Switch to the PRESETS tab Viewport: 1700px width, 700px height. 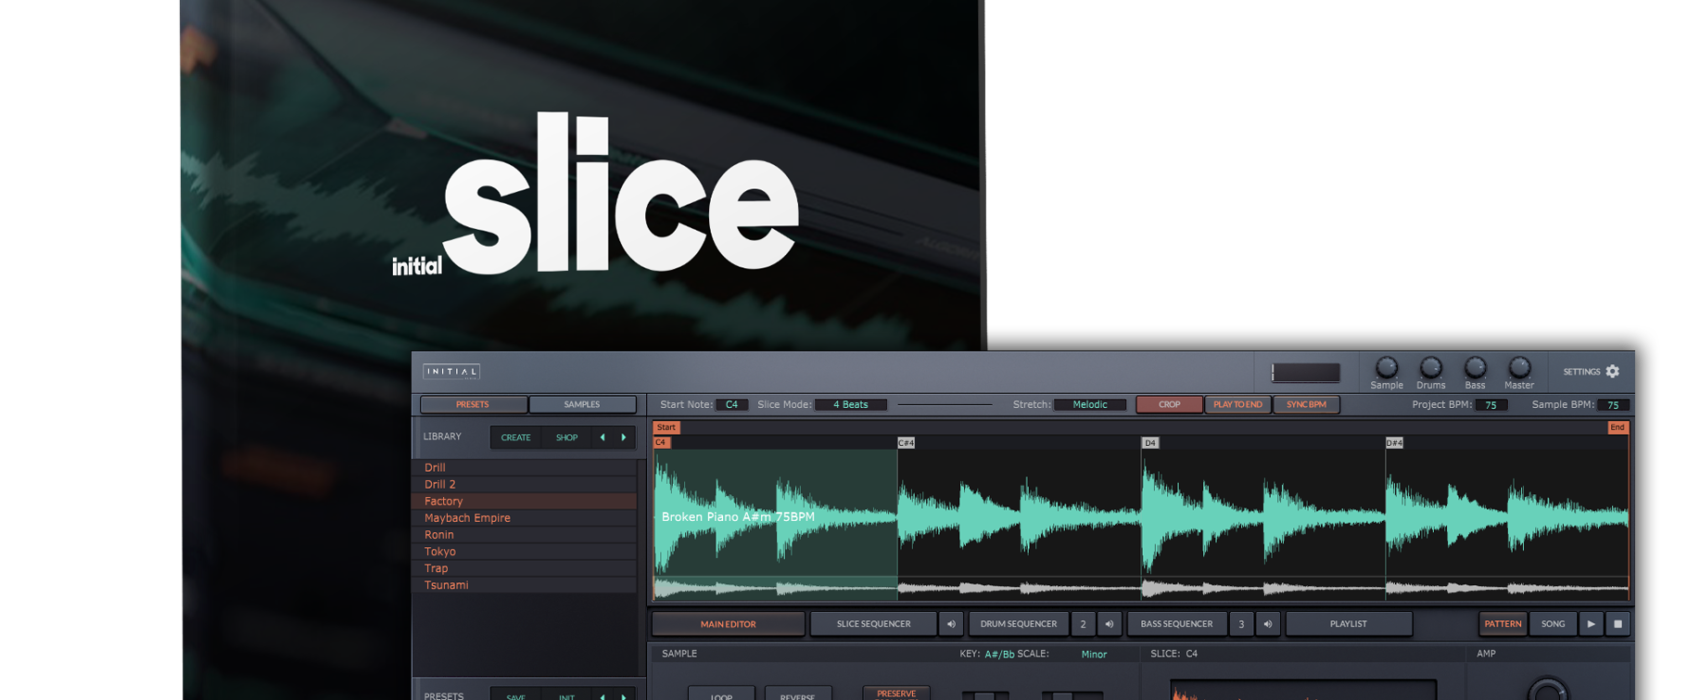pos(473,405)
